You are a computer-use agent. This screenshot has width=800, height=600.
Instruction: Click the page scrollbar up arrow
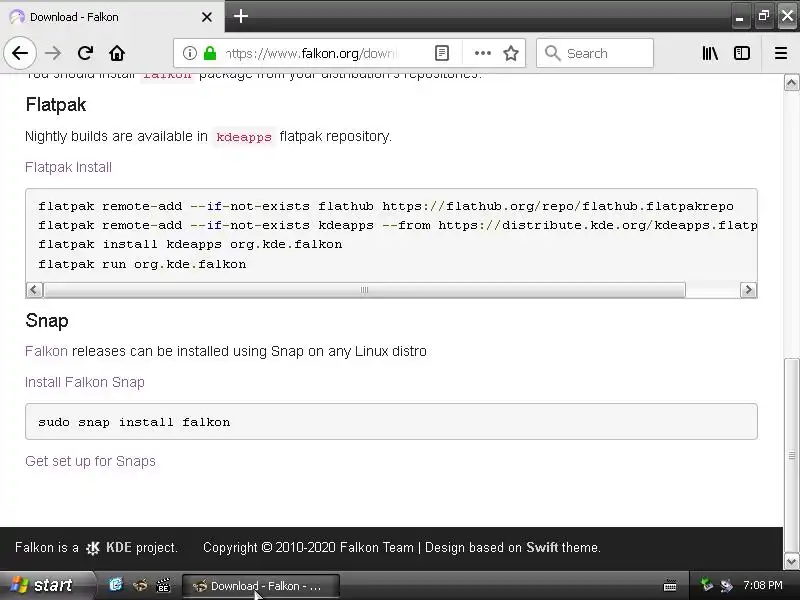click(791, 83)
